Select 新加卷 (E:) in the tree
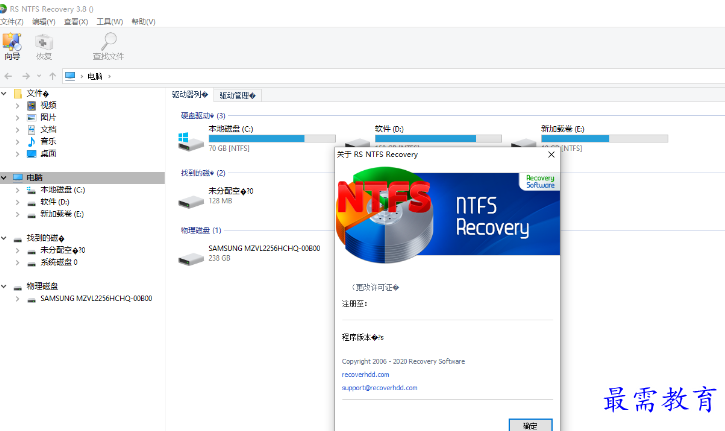 click(x=62, y=214)
